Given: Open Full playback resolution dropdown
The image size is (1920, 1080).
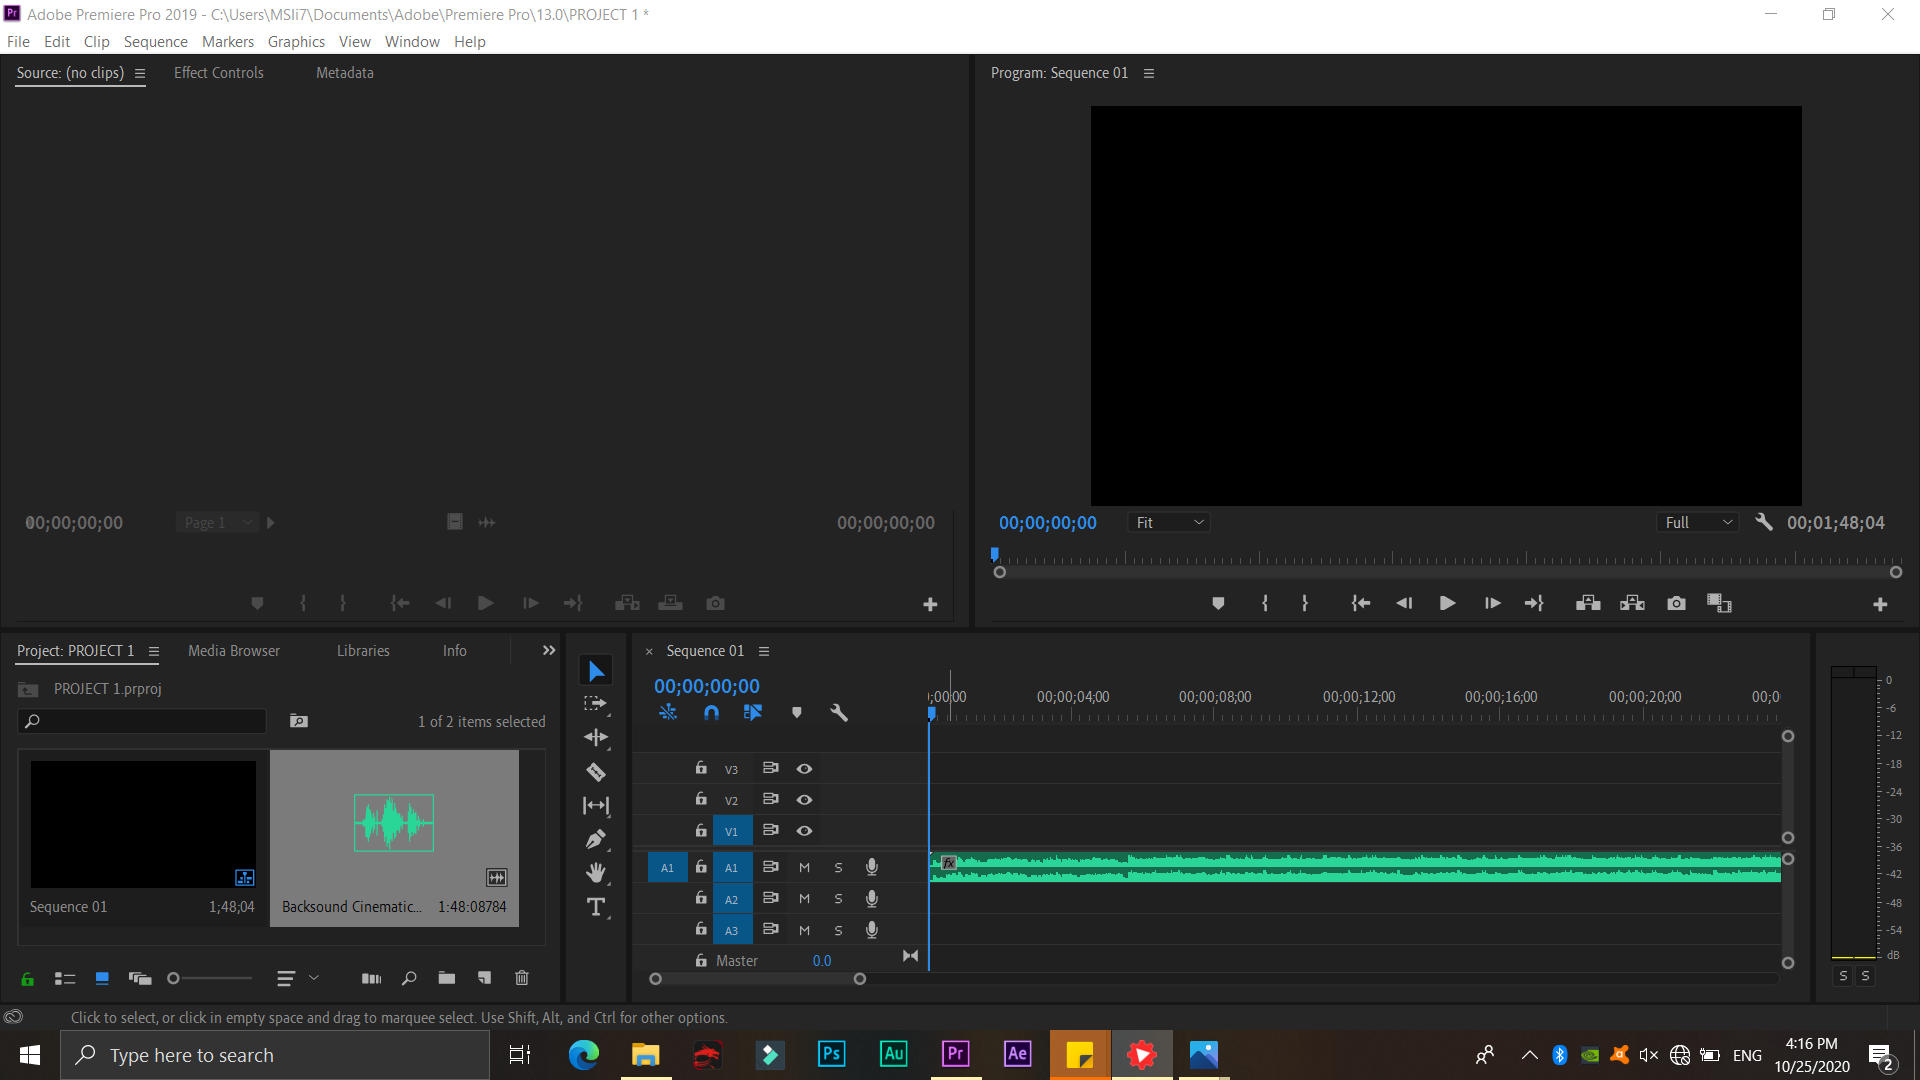Looking at the screenshot, I should point(1699,523).
